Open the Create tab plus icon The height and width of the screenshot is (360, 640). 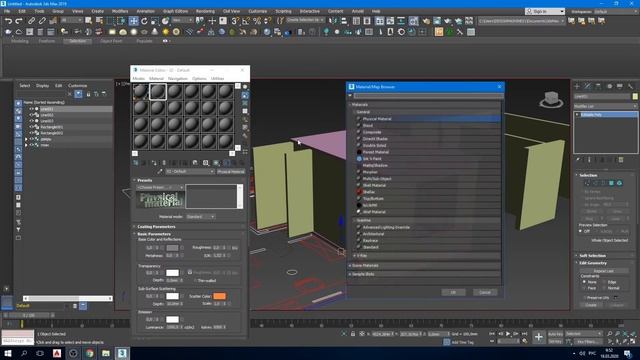click(577, 86)
